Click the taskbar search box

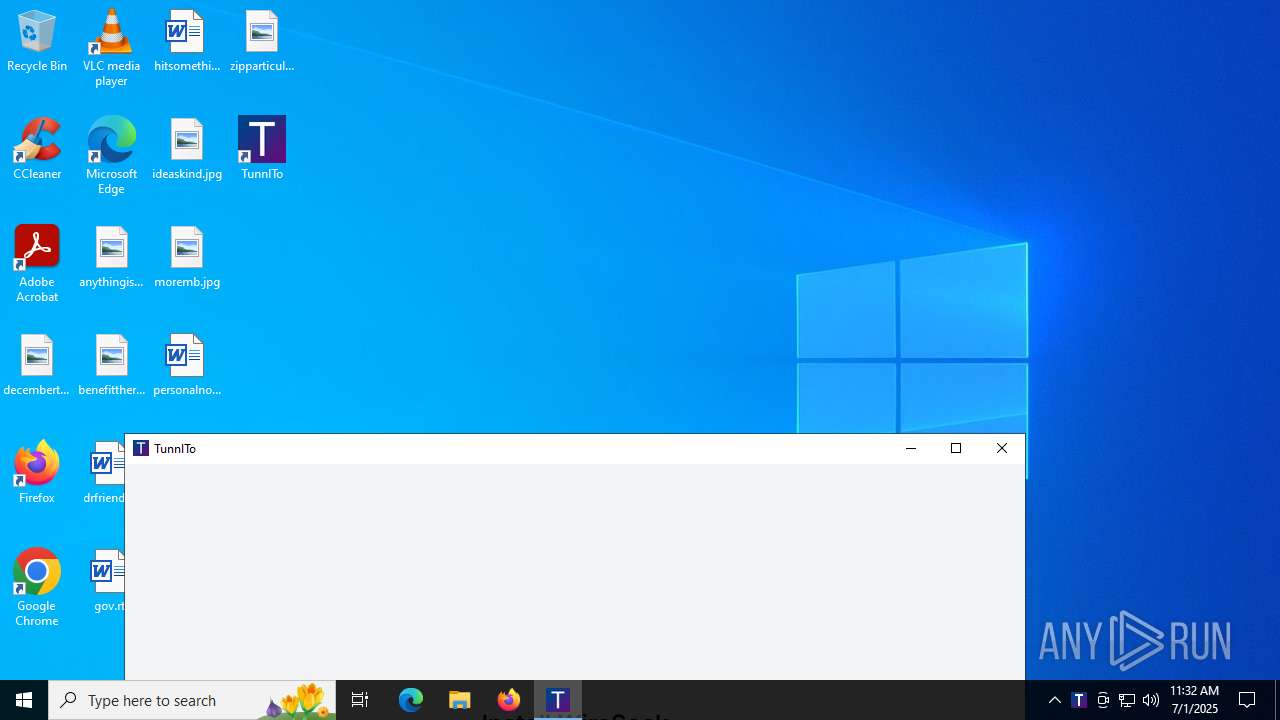pyautogui.click(x=192, y=700)
